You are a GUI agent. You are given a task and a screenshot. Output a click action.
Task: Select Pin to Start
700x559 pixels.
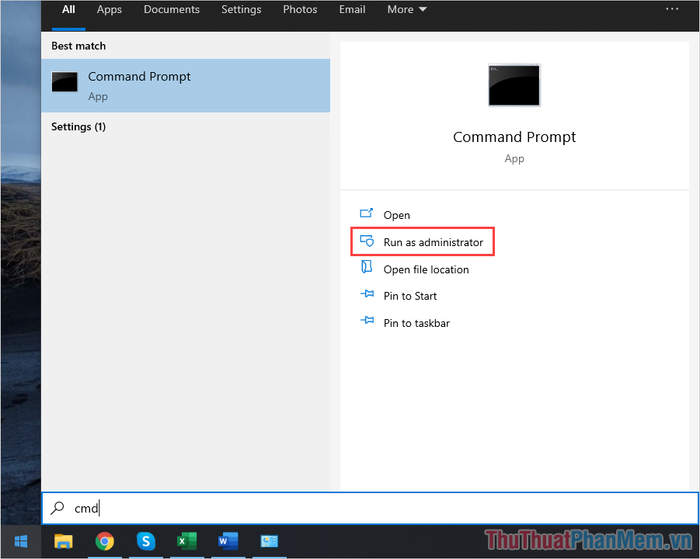point(410,296)
